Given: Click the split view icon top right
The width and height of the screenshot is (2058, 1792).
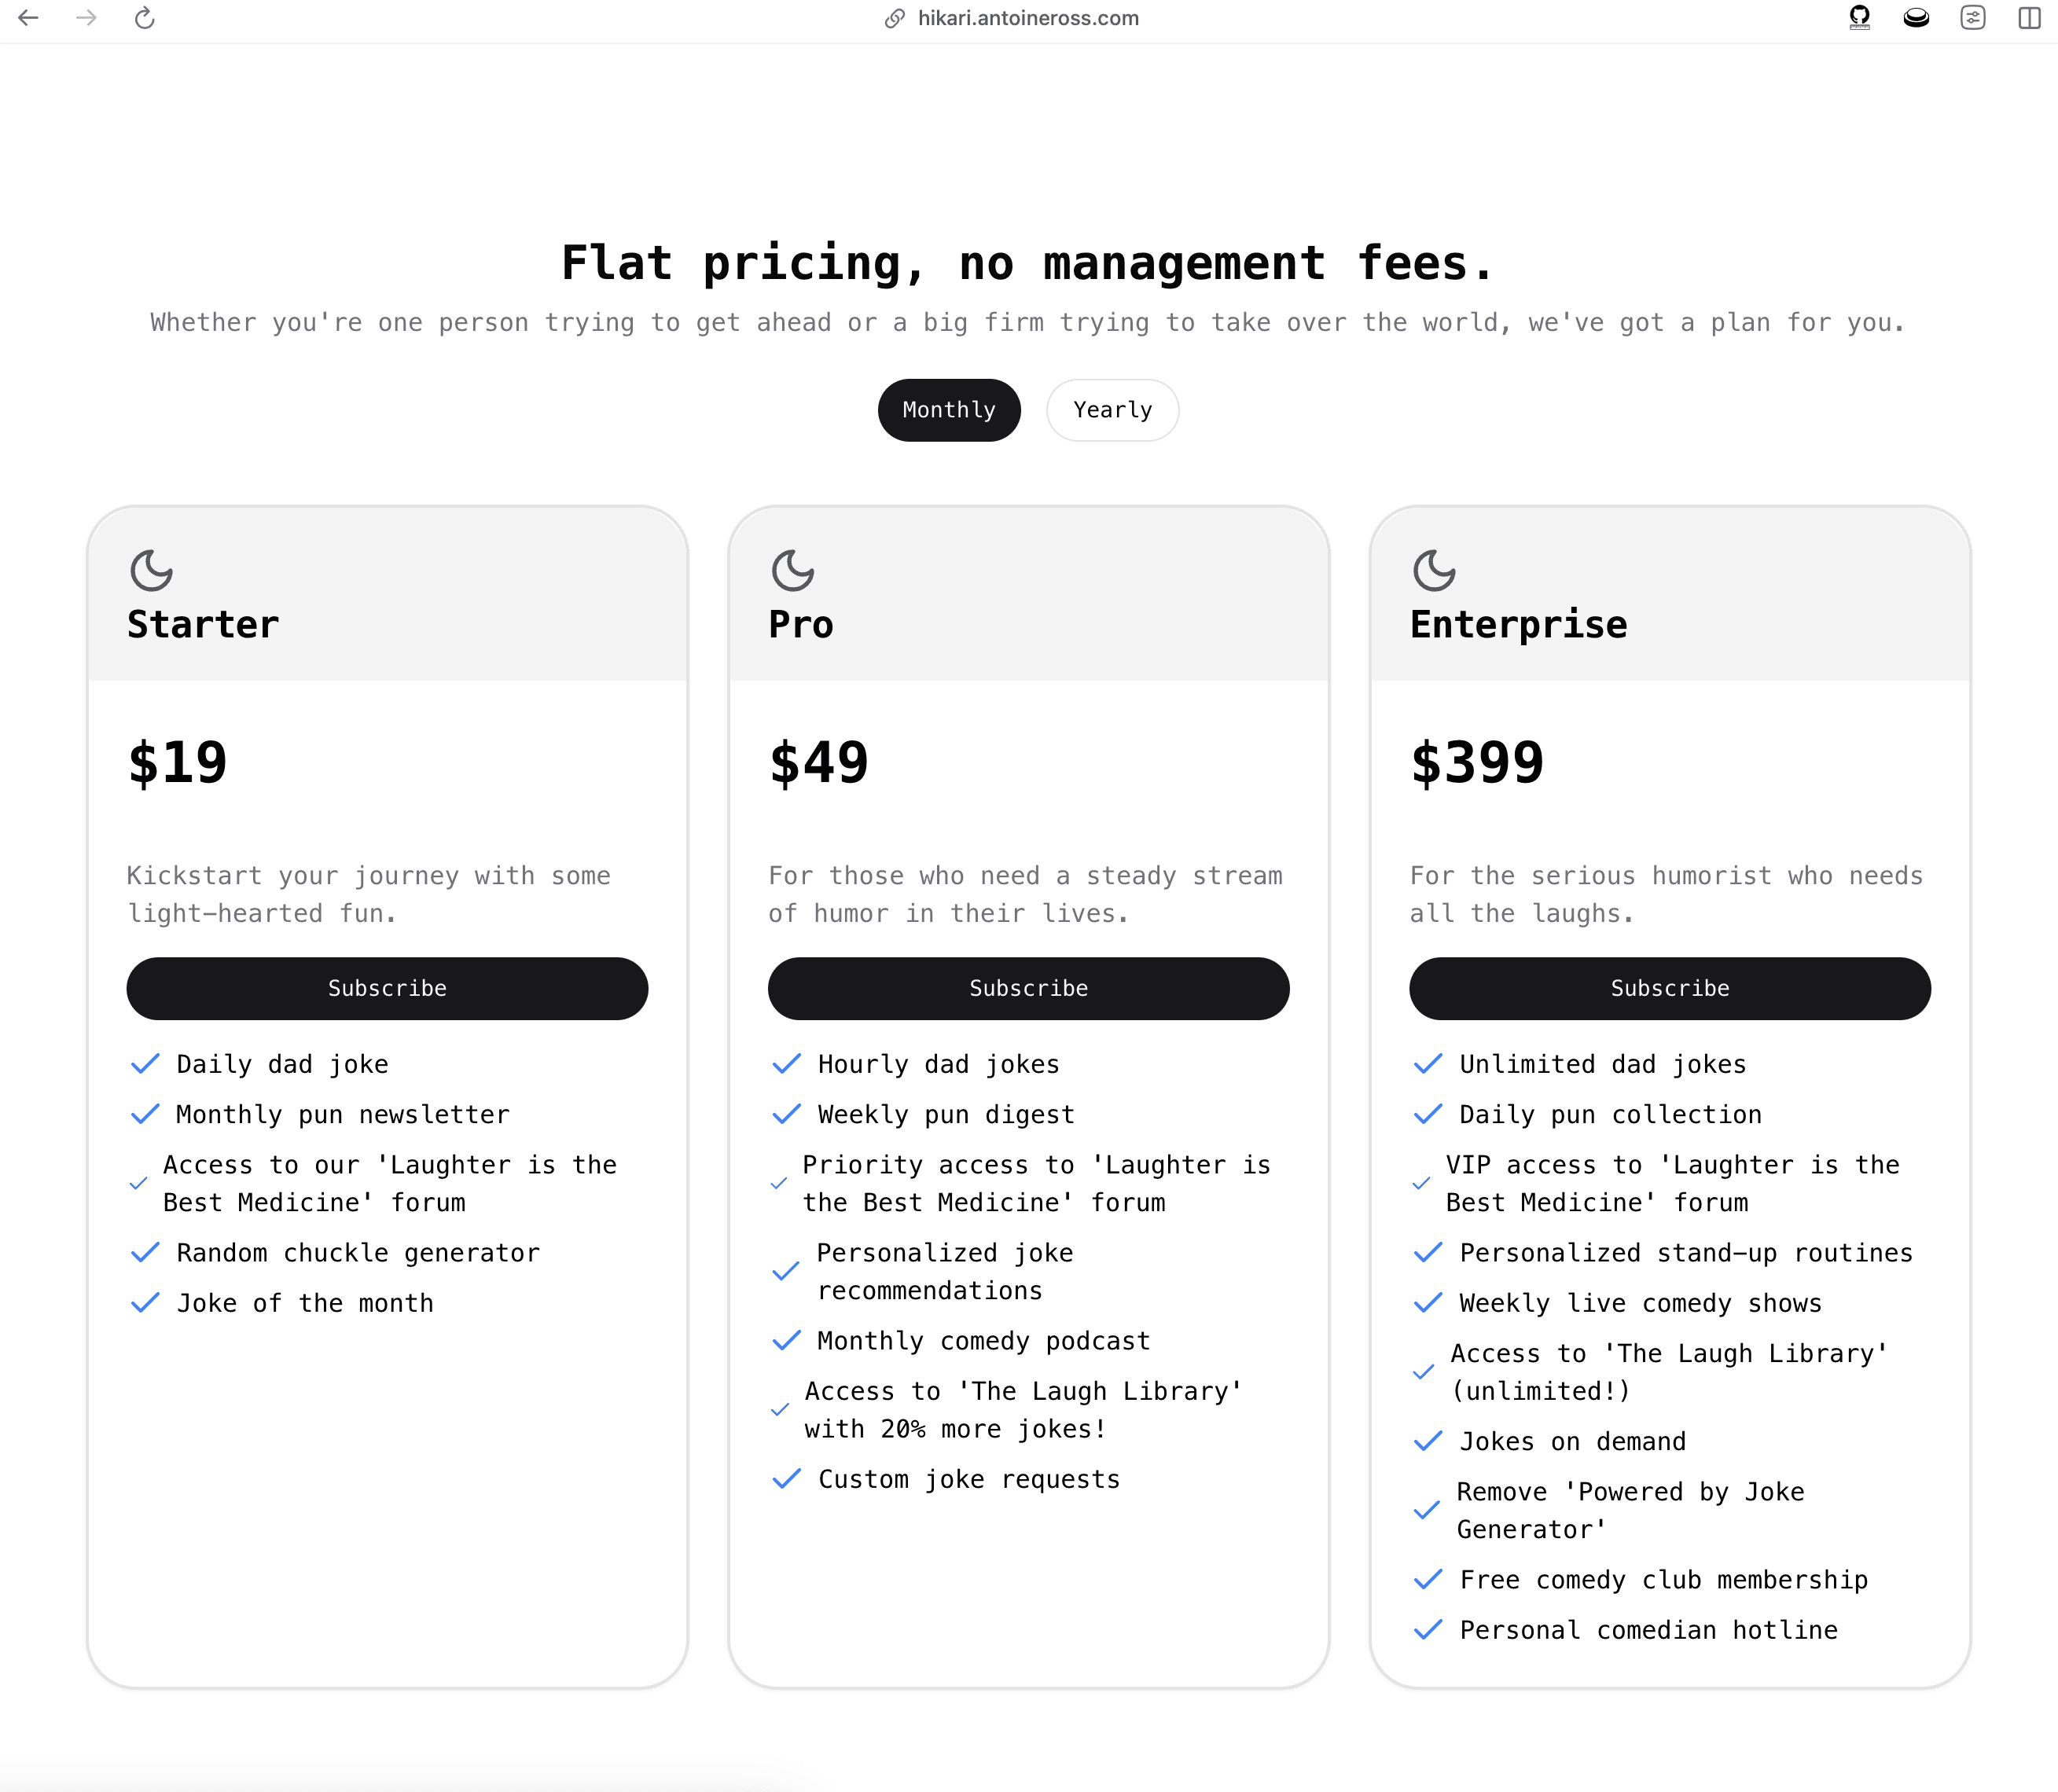Looking at the screenshot, I should (2029, 17).
